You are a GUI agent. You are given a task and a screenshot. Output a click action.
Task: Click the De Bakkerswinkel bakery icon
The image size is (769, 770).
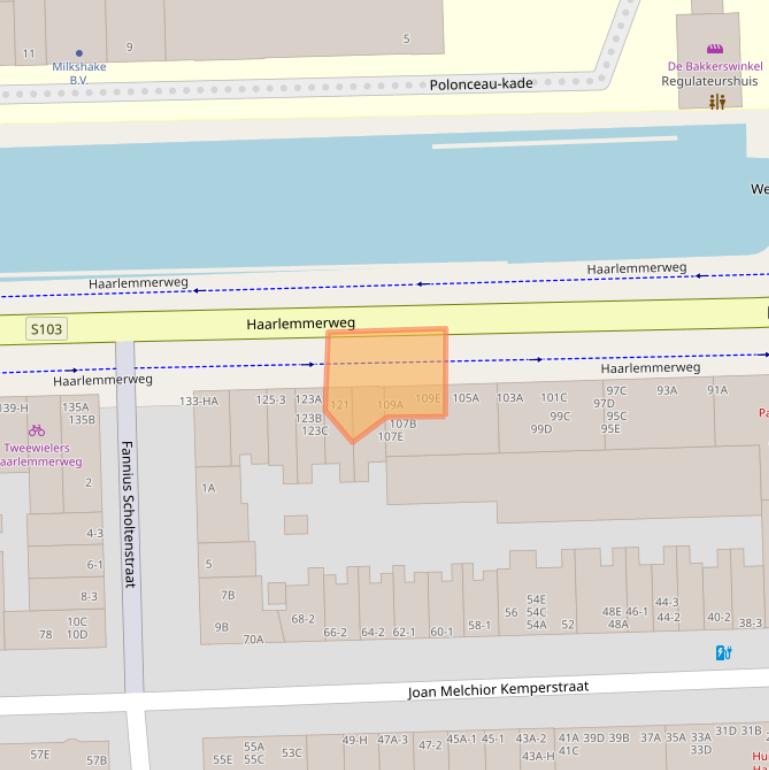point(714,49)
